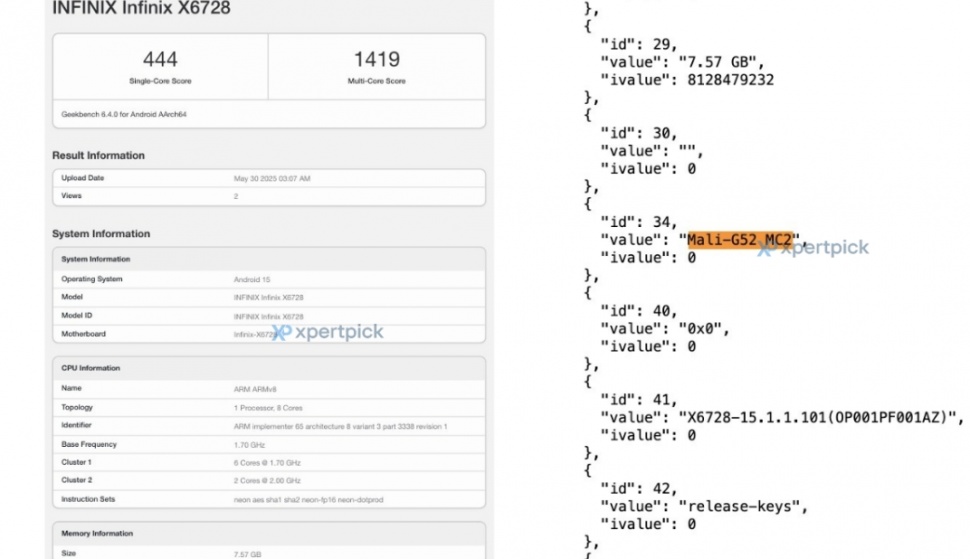Select the X6728-15.1.1.101(OP001PF001AZ) build string
This screenshot has height=559, width=970.
(817, 417)
